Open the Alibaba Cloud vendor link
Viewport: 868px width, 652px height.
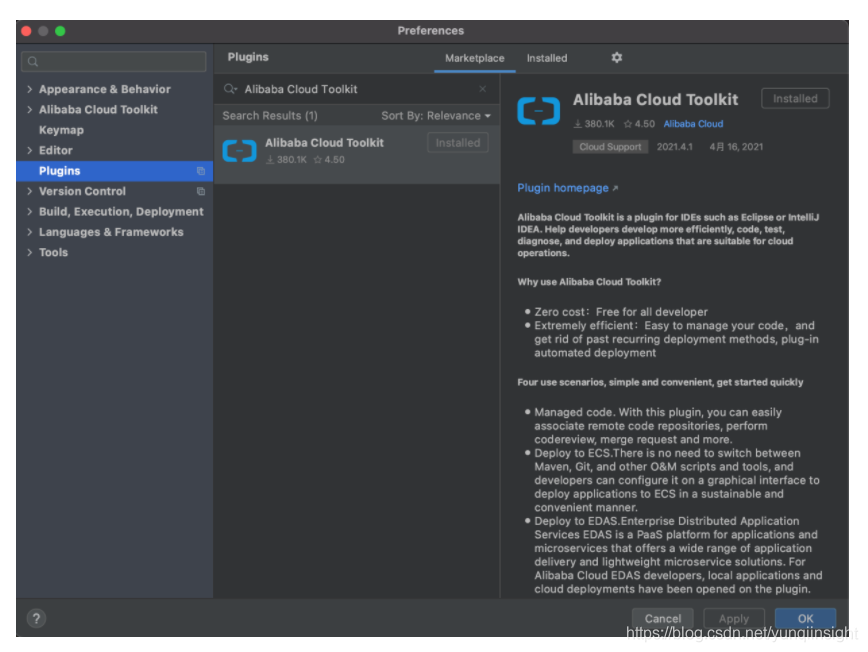[x=693, y=124]
